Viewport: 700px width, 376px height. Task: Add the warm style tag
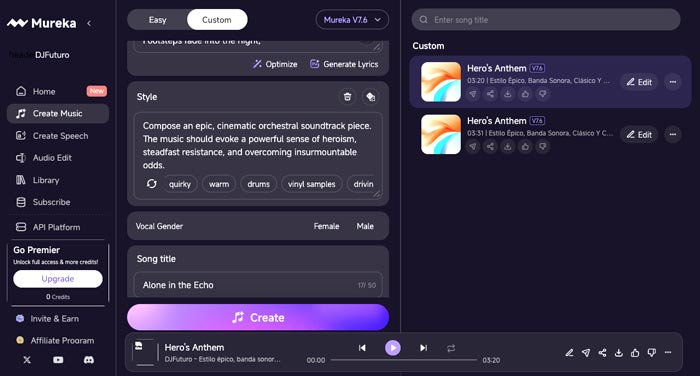219,184
